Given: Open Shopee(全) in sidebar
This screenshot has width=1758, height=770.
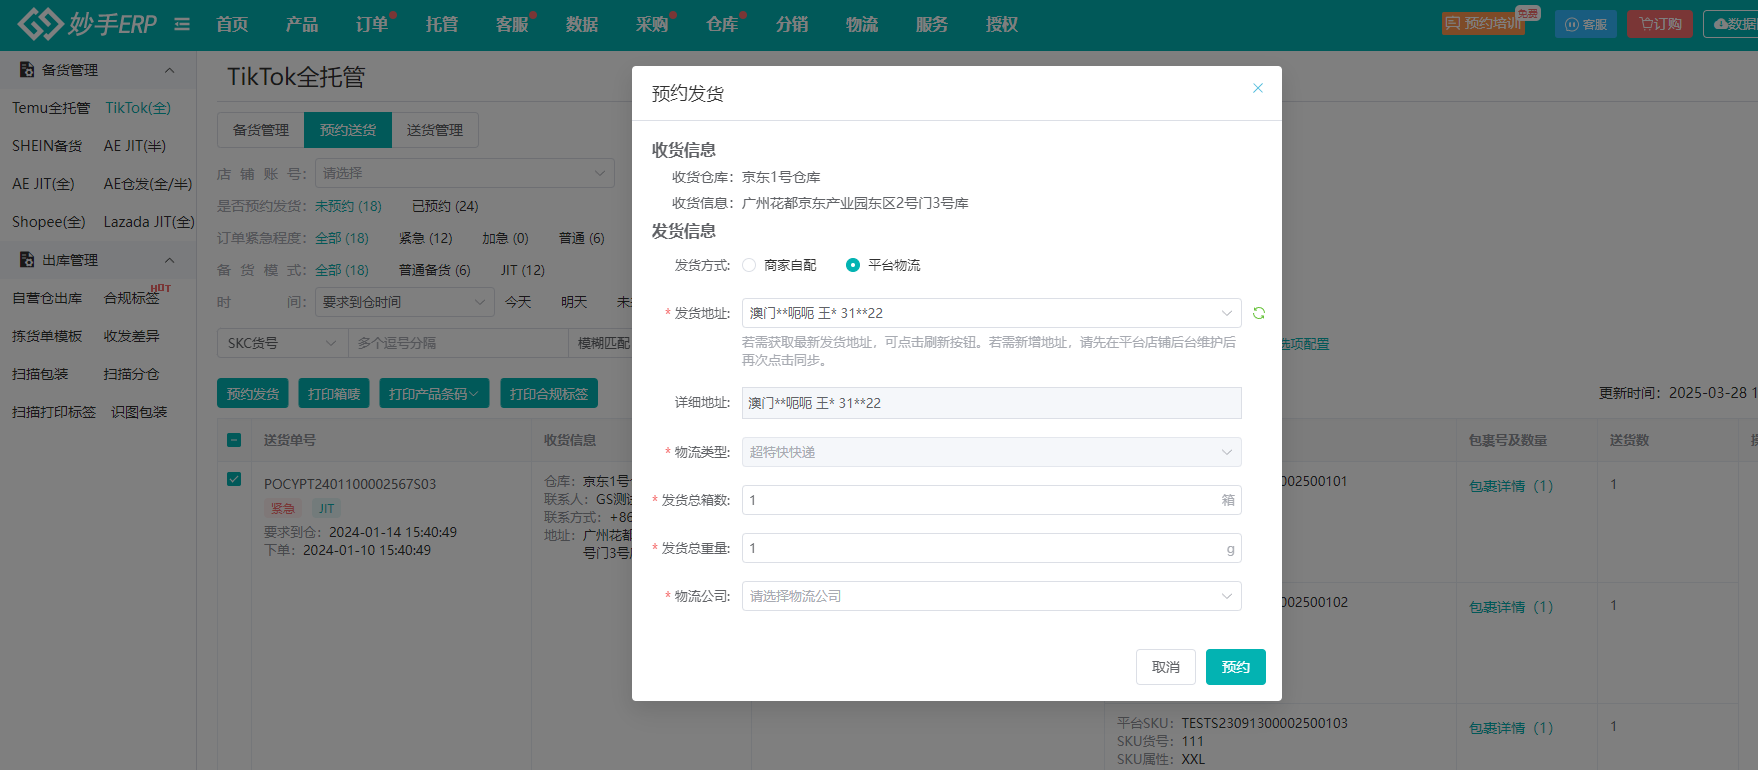Looking at the screenshot, I should point(49,222).
